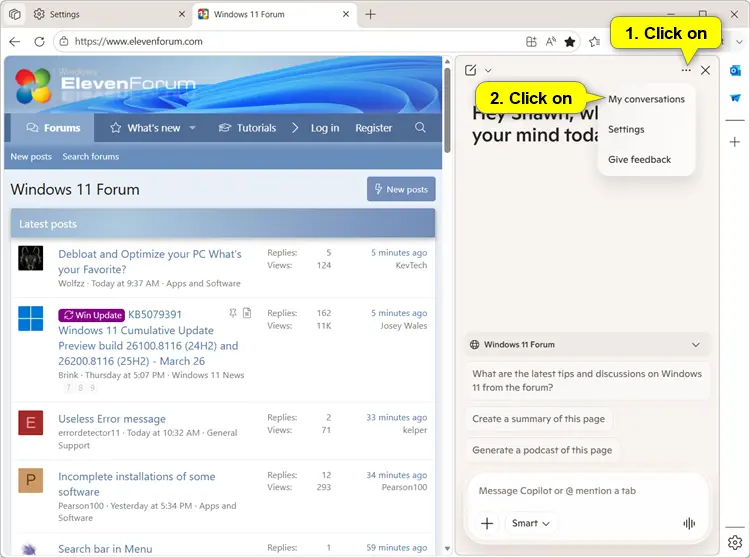Select My conversations menu item
The height and width of the screenshot is (558, 750).
(x=646, y=99)
